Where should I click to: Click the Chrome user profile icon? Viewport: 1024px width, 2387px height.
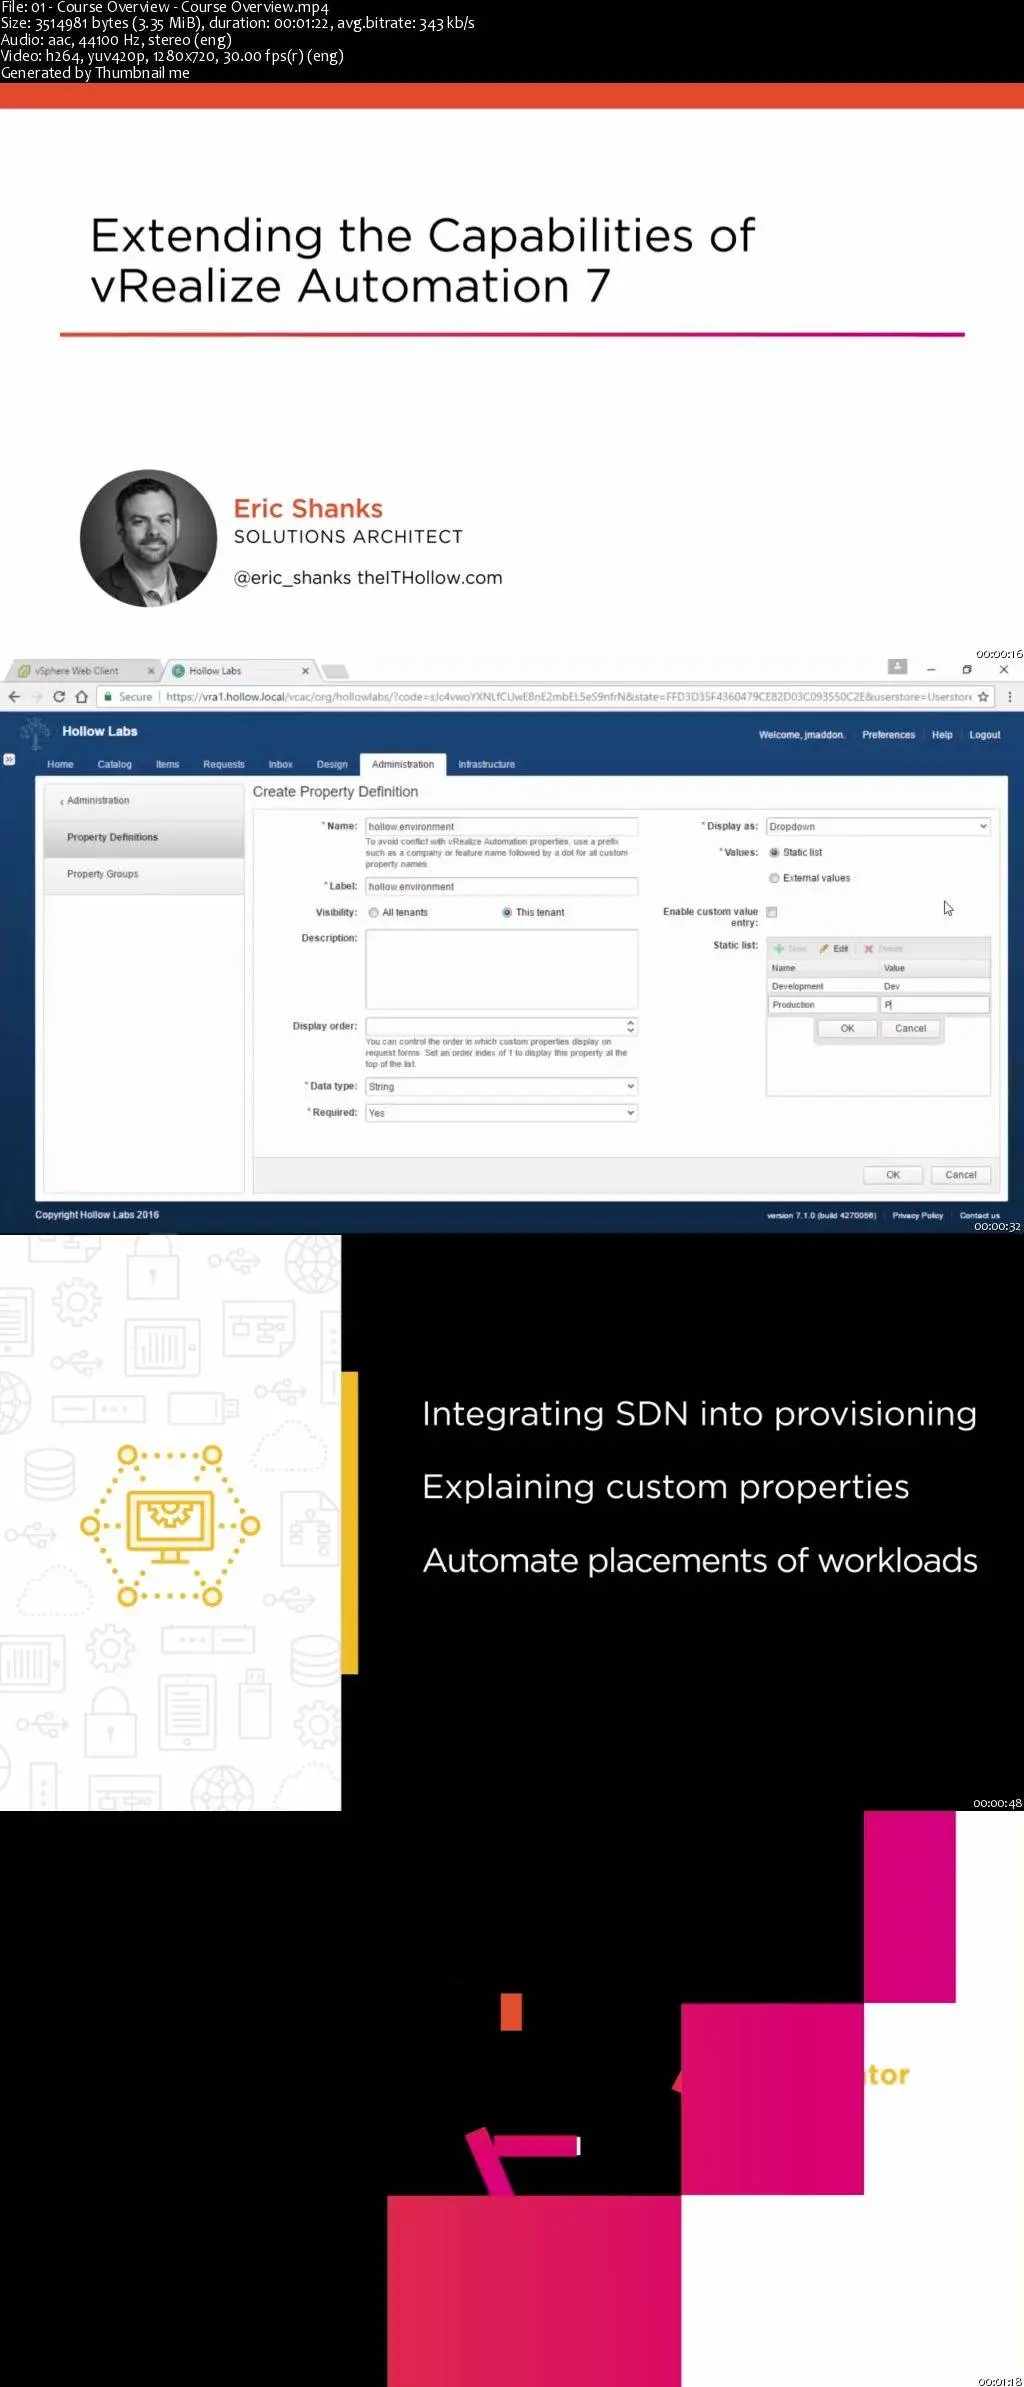898,667
